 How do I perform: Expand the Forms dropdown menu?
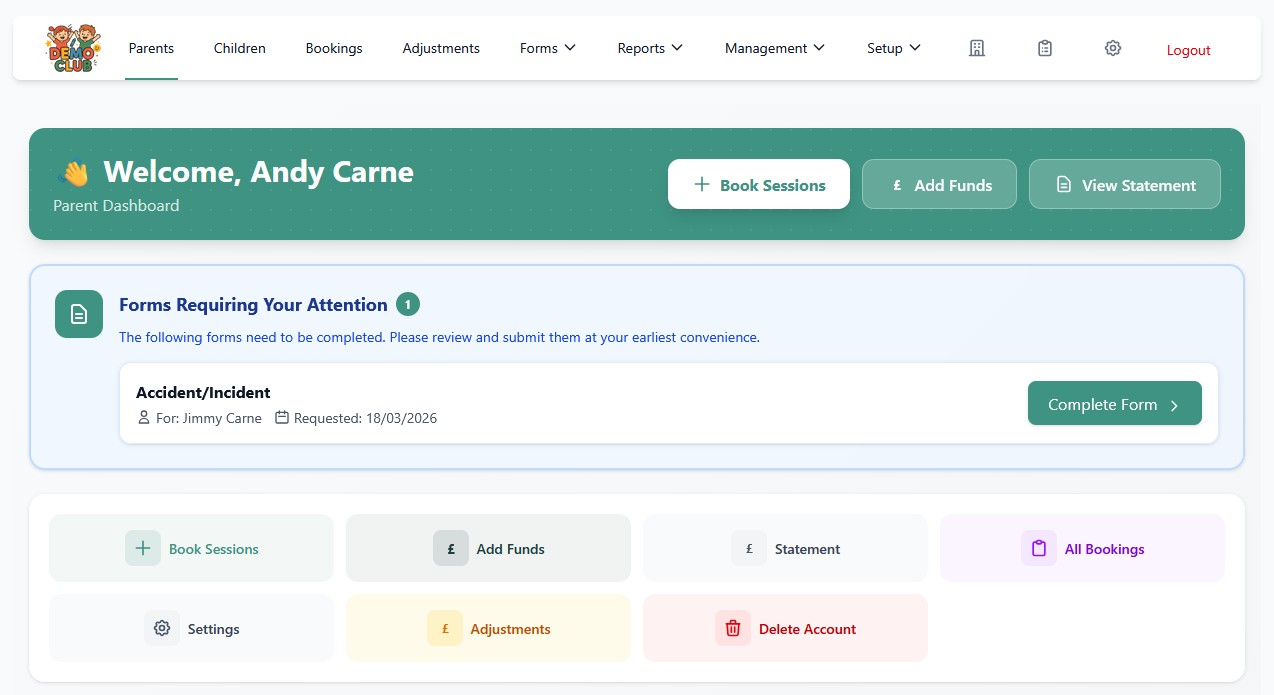click(x=548, y=48)
